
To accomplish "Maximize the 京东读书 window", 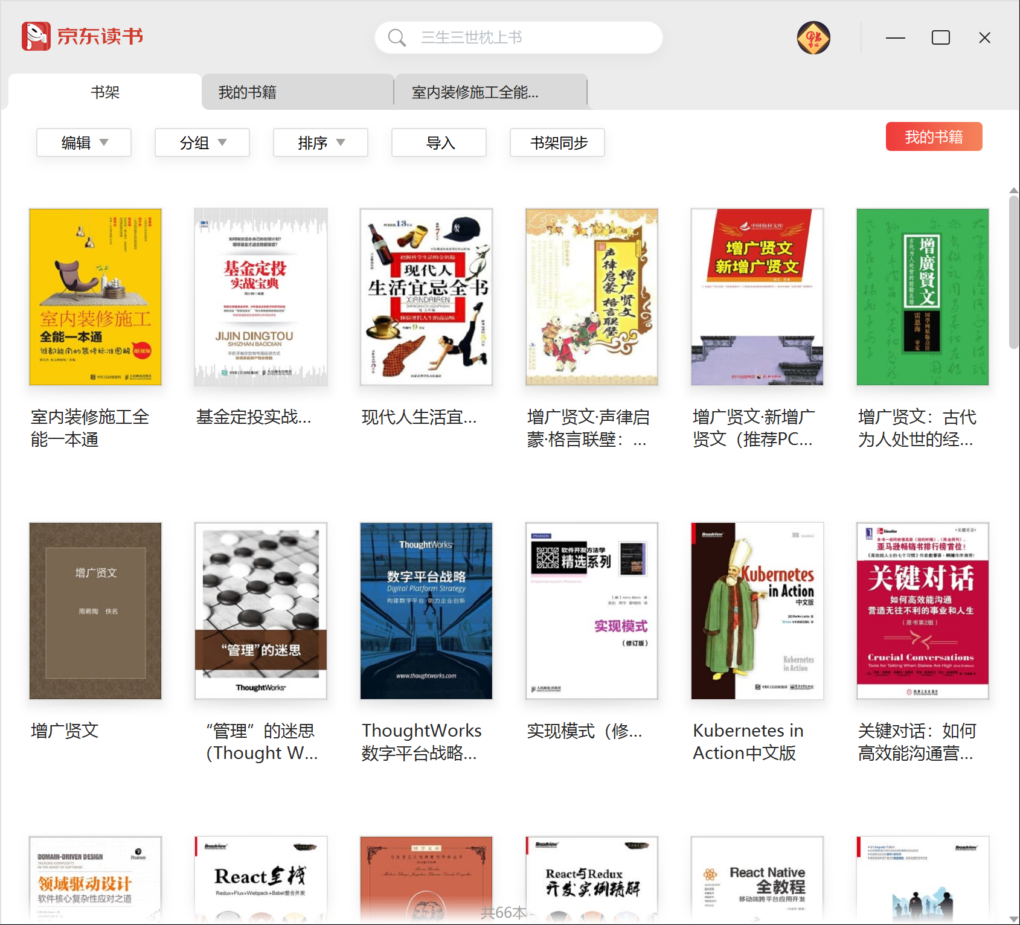I will click(941, 38).
